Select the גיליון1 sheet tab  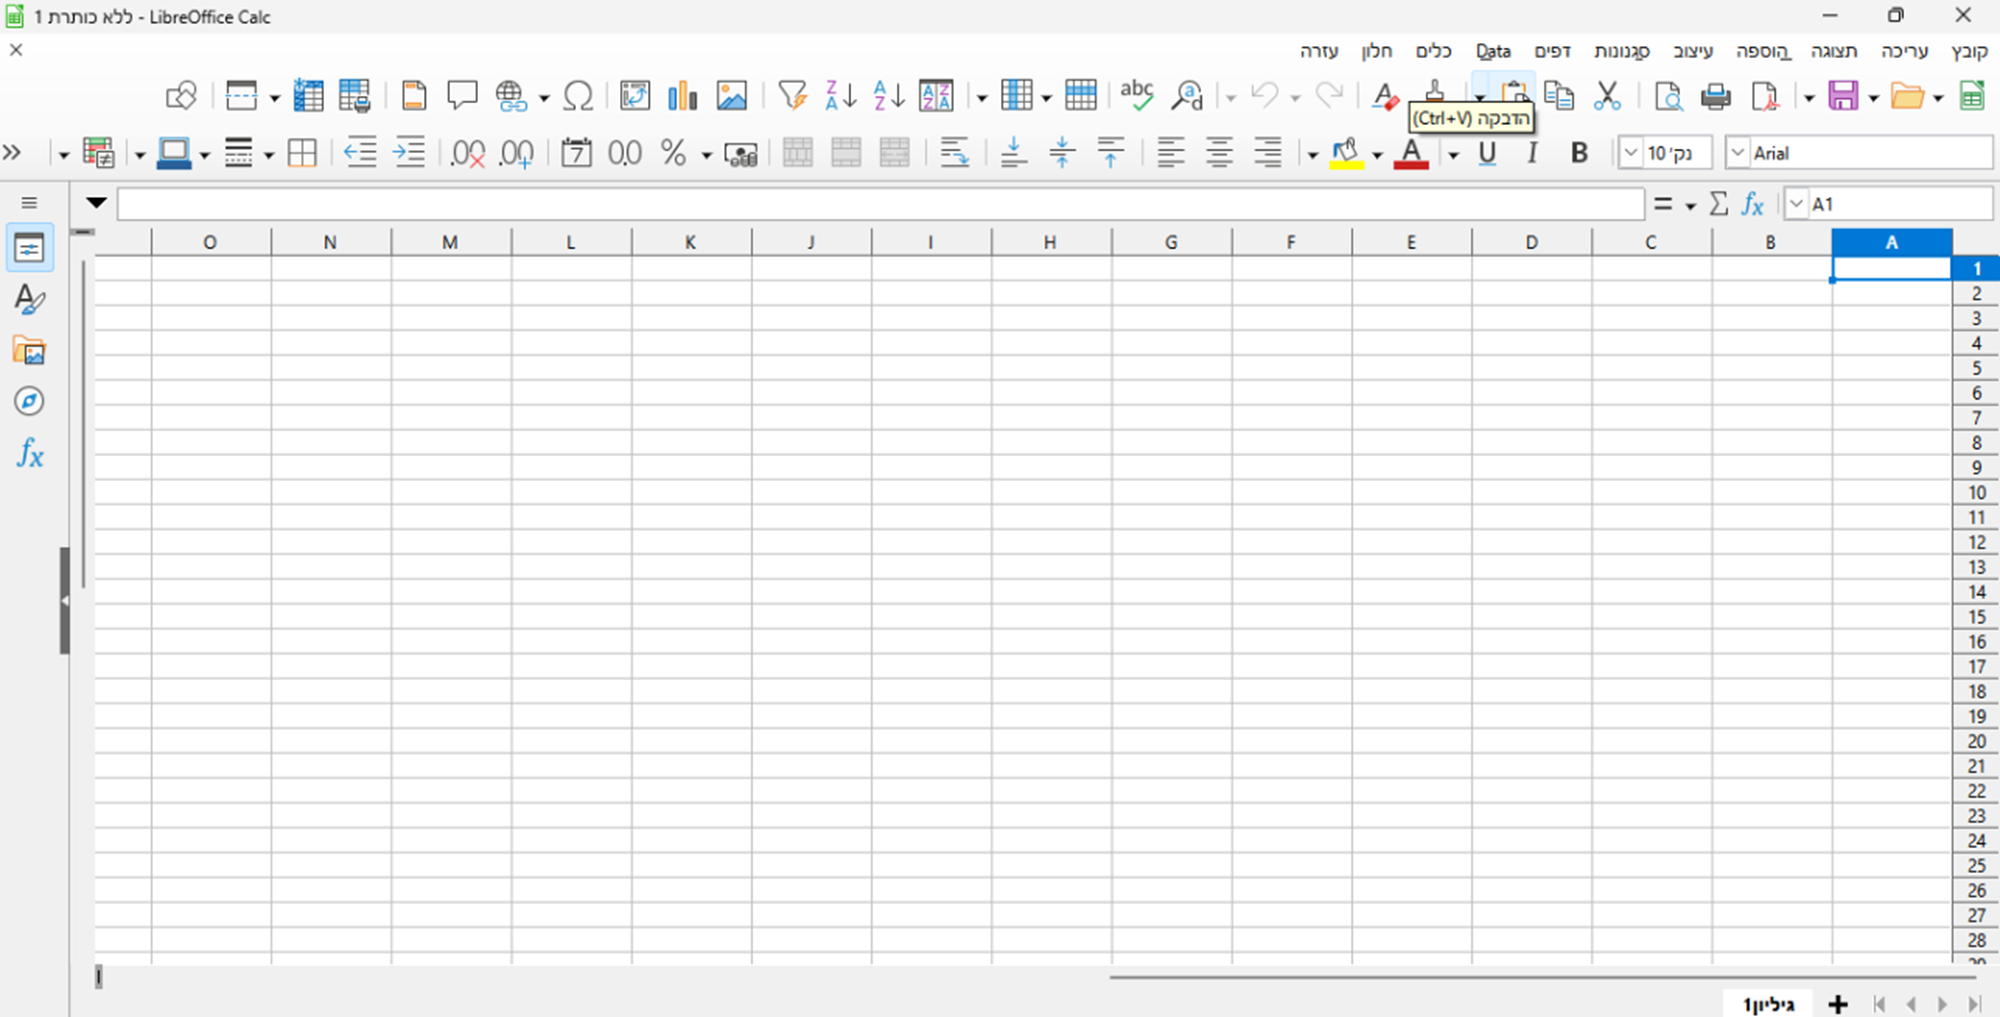(1769, 1004)
